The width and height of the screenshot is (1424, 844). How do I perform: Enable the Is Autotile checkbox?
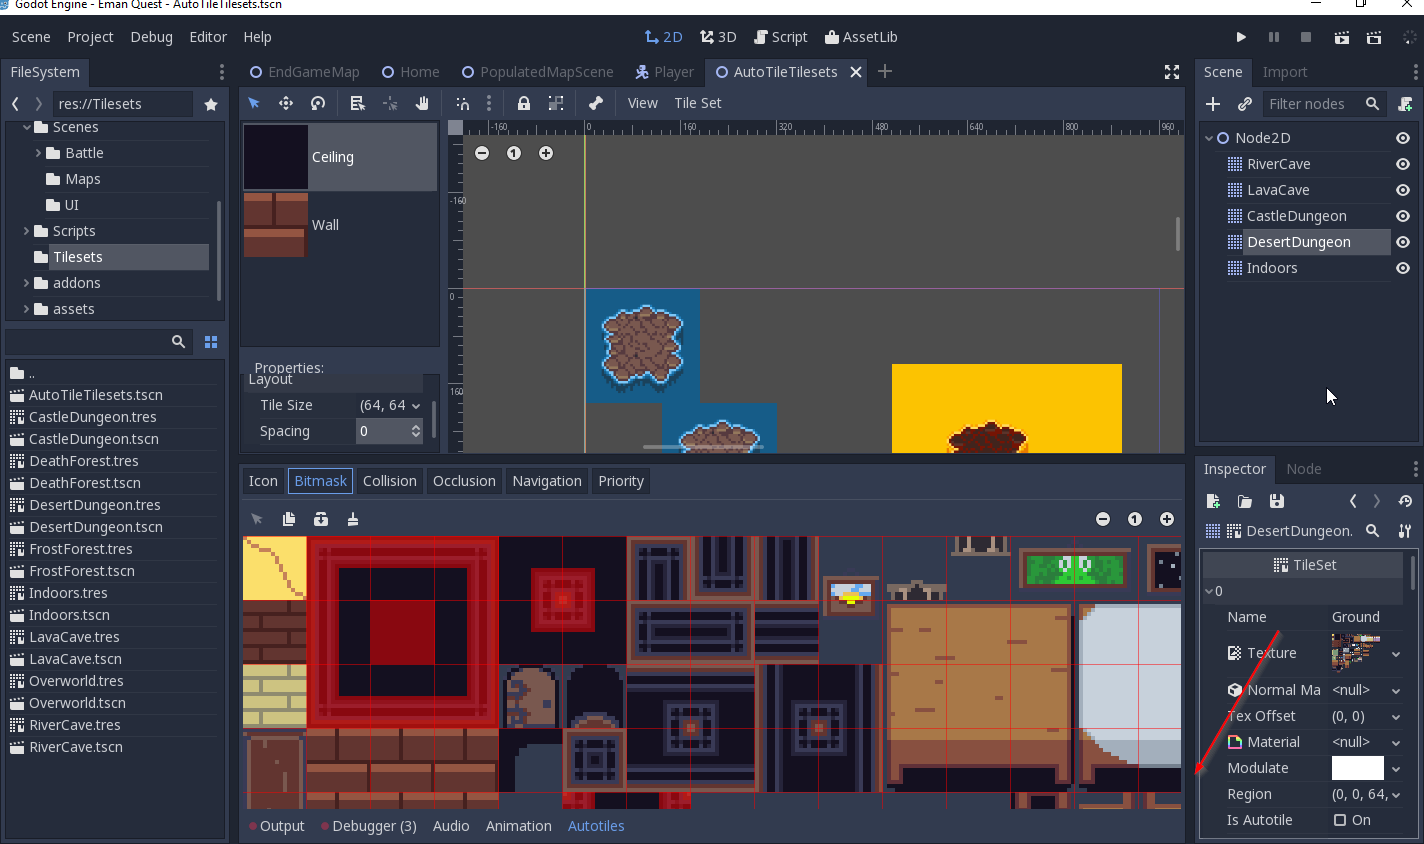[1340, 820]
